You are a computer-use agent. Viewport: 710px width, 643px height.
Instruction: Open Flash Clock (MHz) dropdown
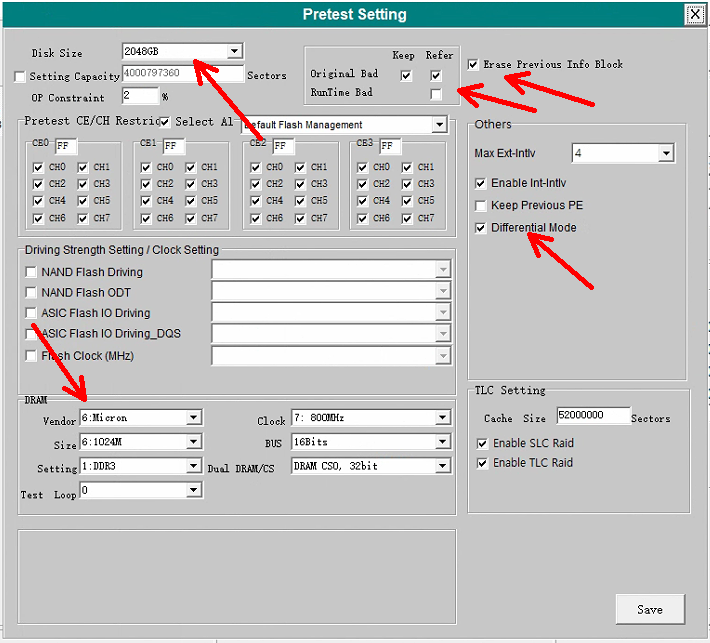pos(443,356)
